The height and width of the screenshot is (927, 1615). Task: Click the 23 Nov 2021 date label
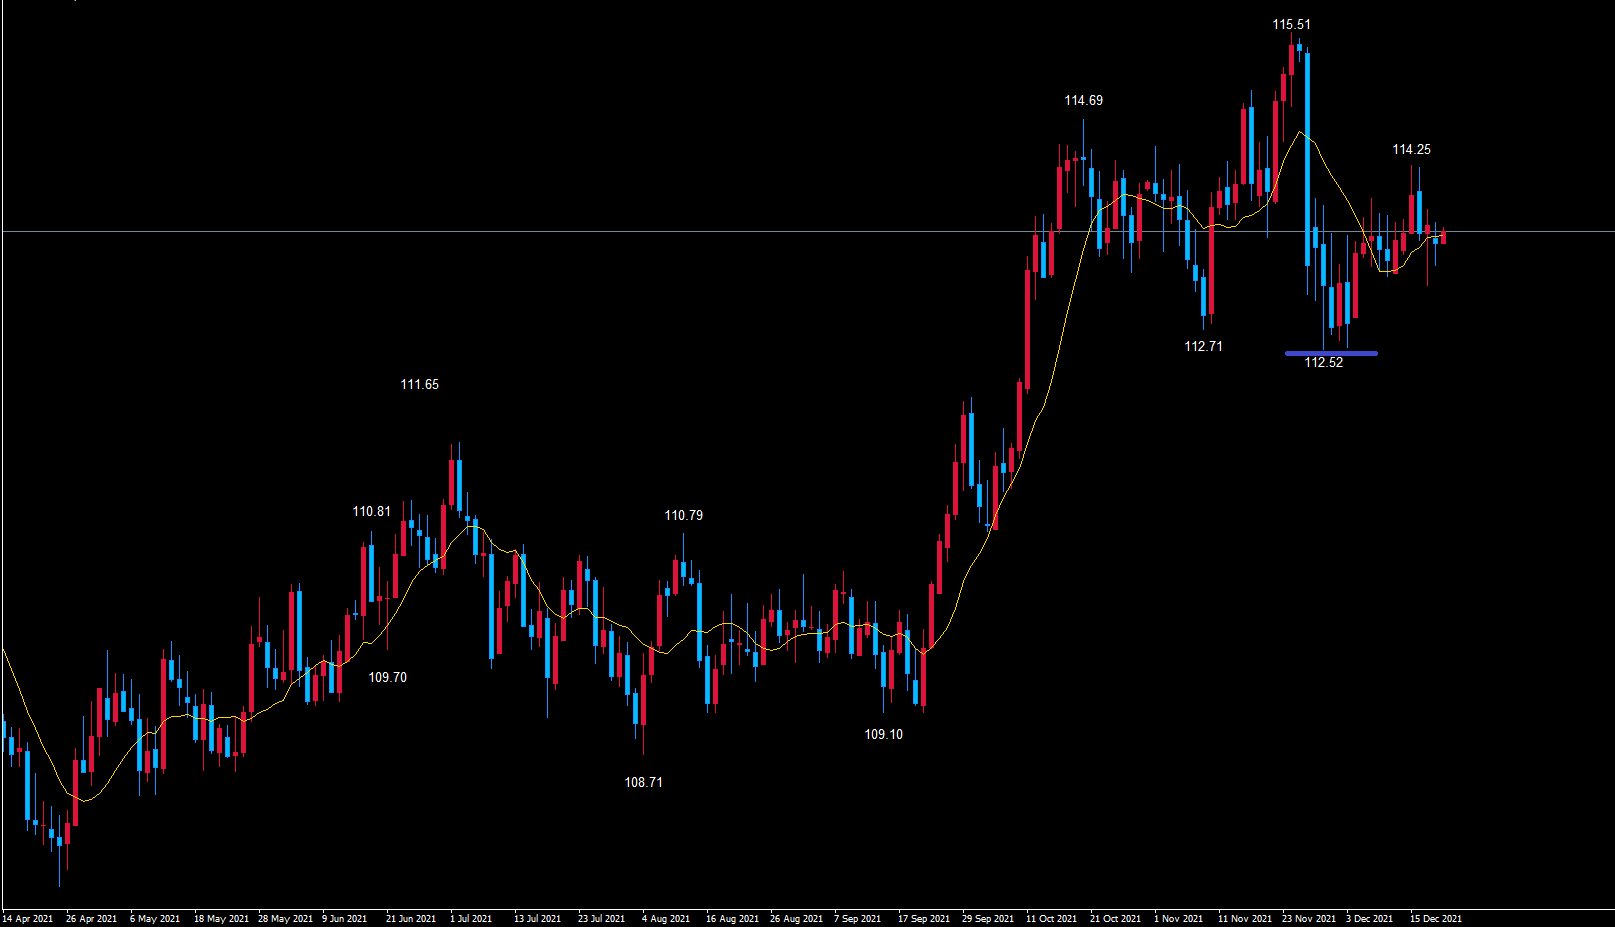[x=1309, y=918]
